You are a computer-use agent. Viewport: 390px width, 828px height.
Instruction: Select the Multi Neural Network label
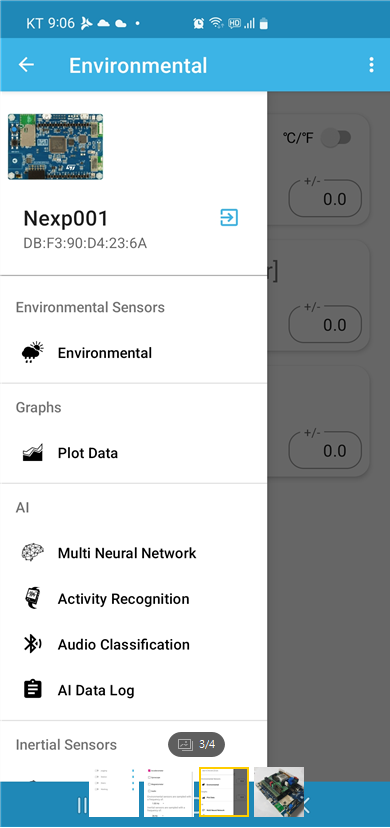tap(127, 553)
